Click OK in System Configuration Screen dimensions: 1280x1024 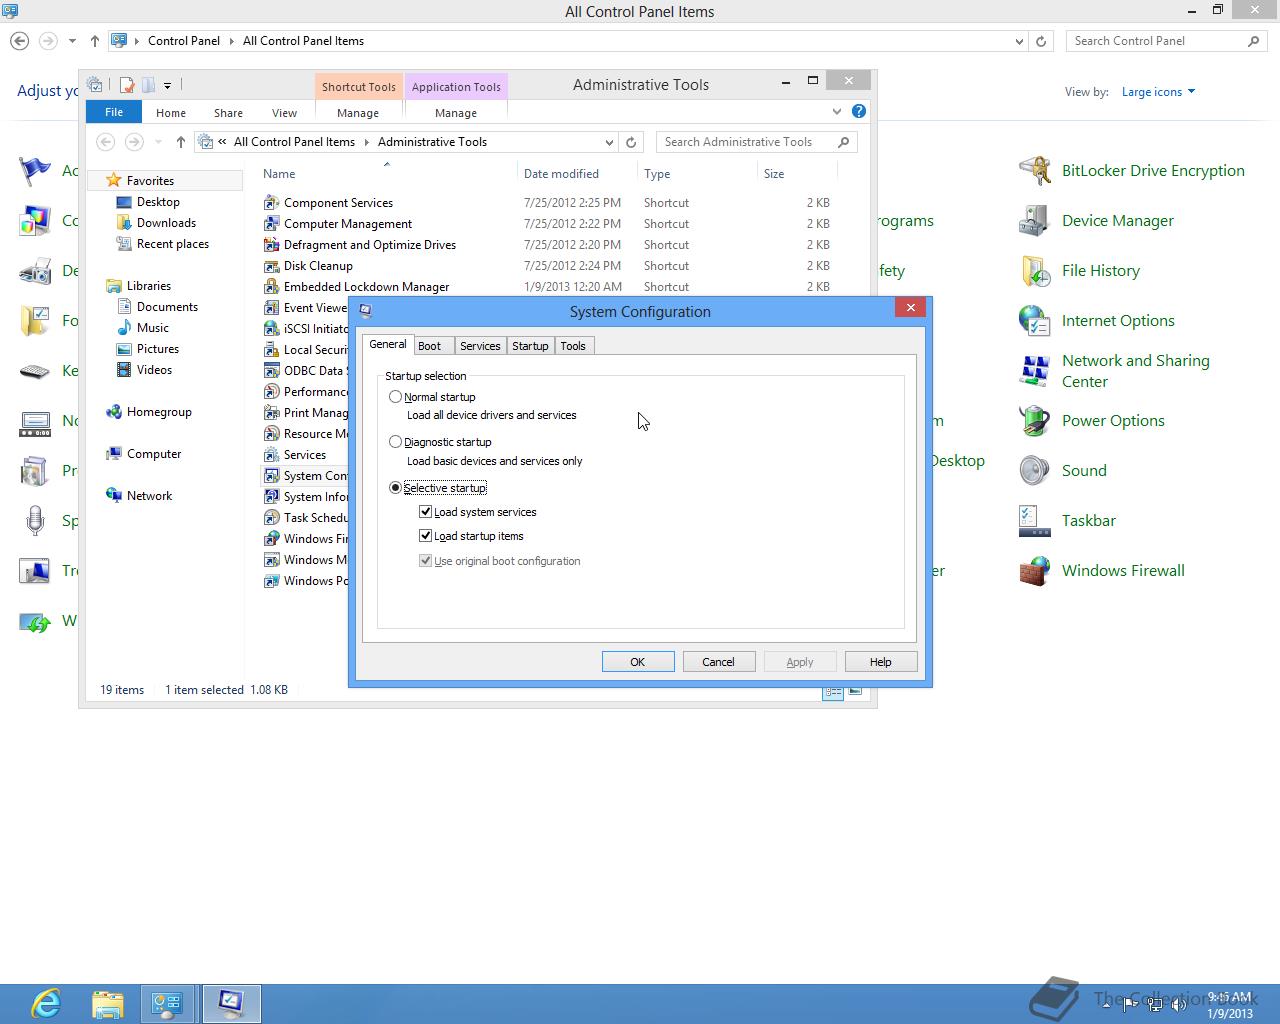coord(638,662)
